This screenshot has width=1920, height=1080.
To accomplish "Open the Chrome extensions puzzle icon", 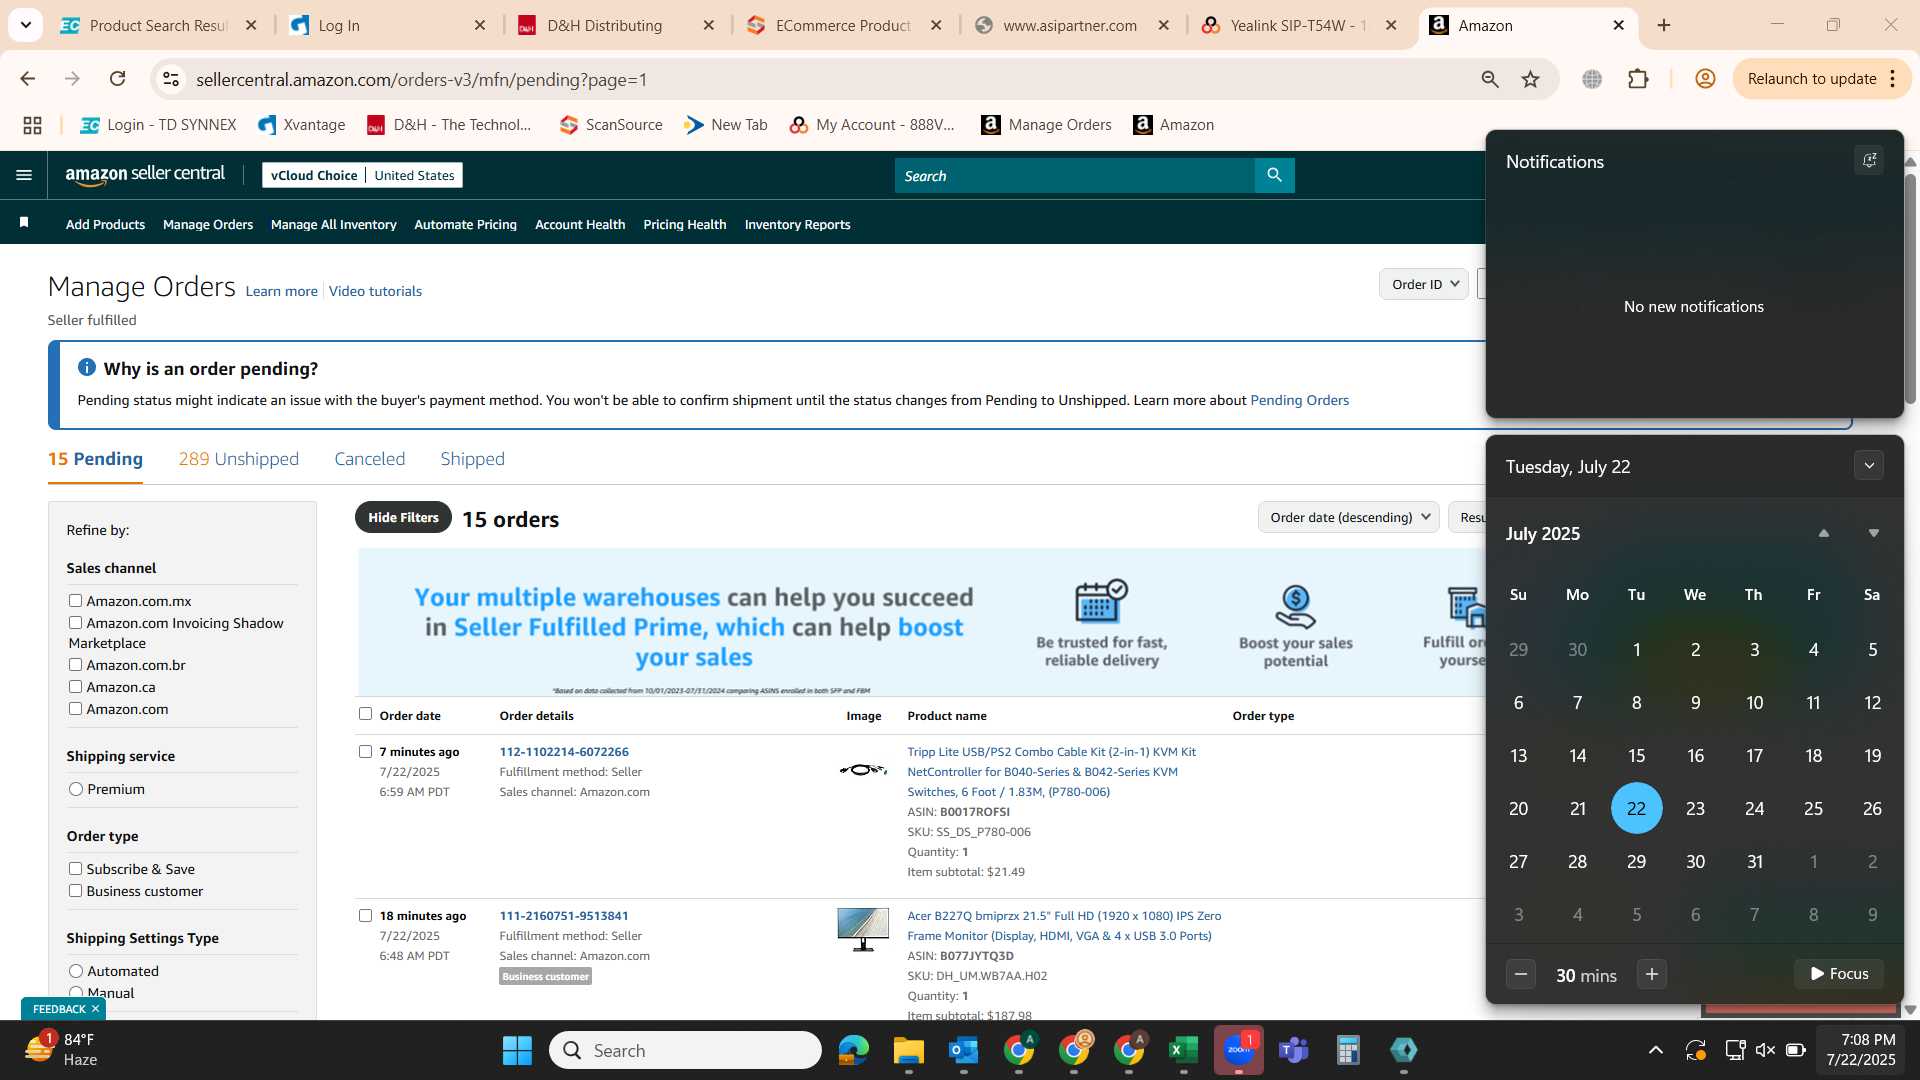I will click(1638, 79).
